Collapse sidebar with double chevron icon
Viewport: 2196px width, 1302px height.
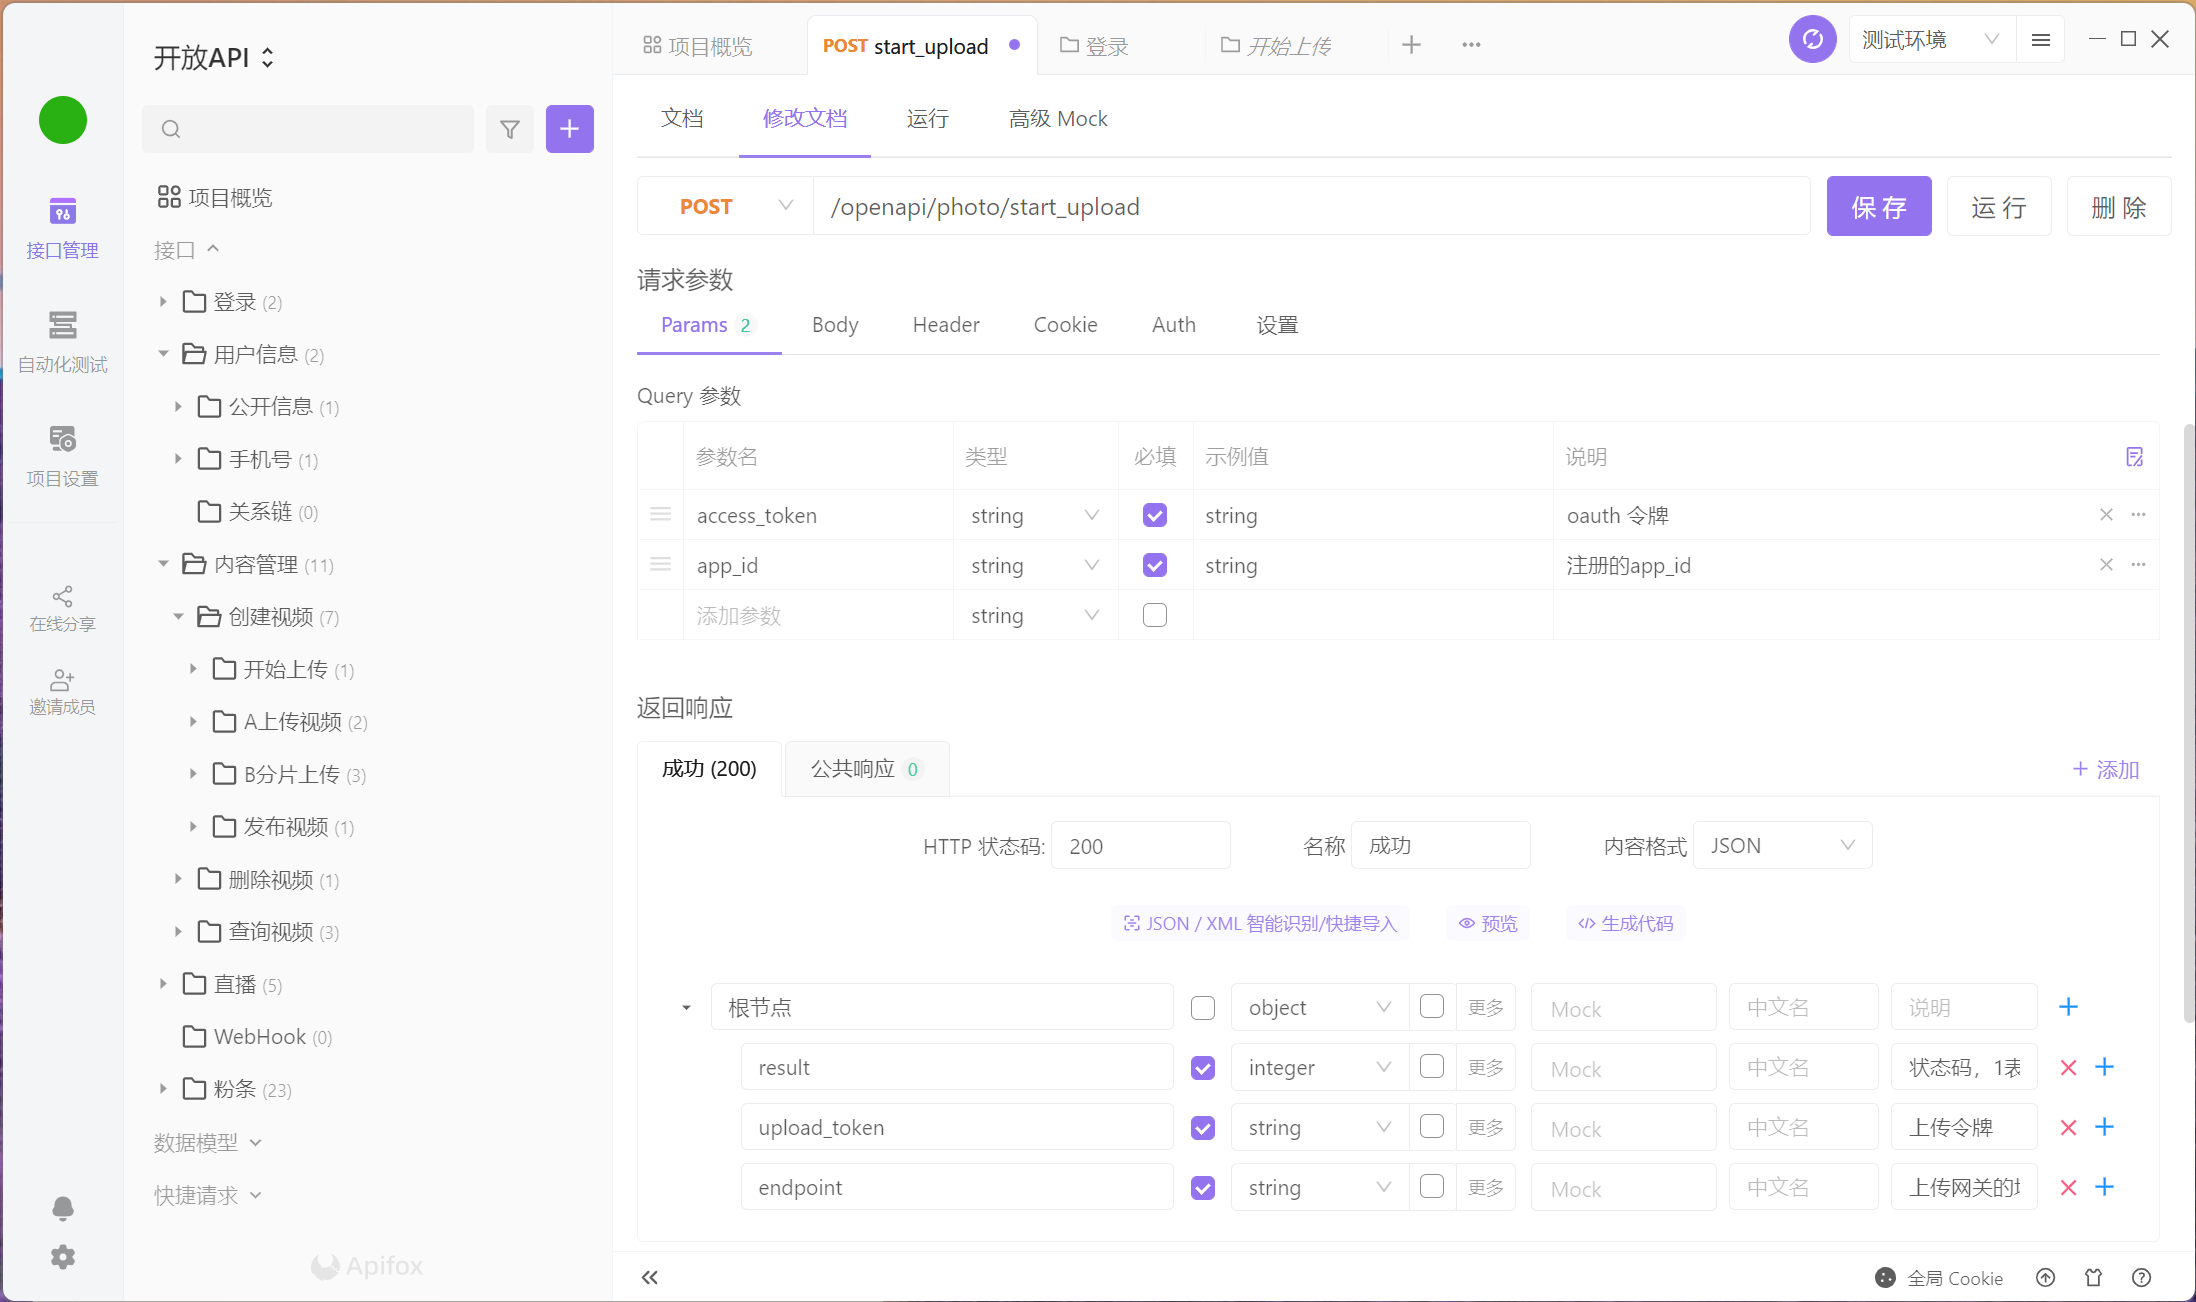(x=650, y=1277)
